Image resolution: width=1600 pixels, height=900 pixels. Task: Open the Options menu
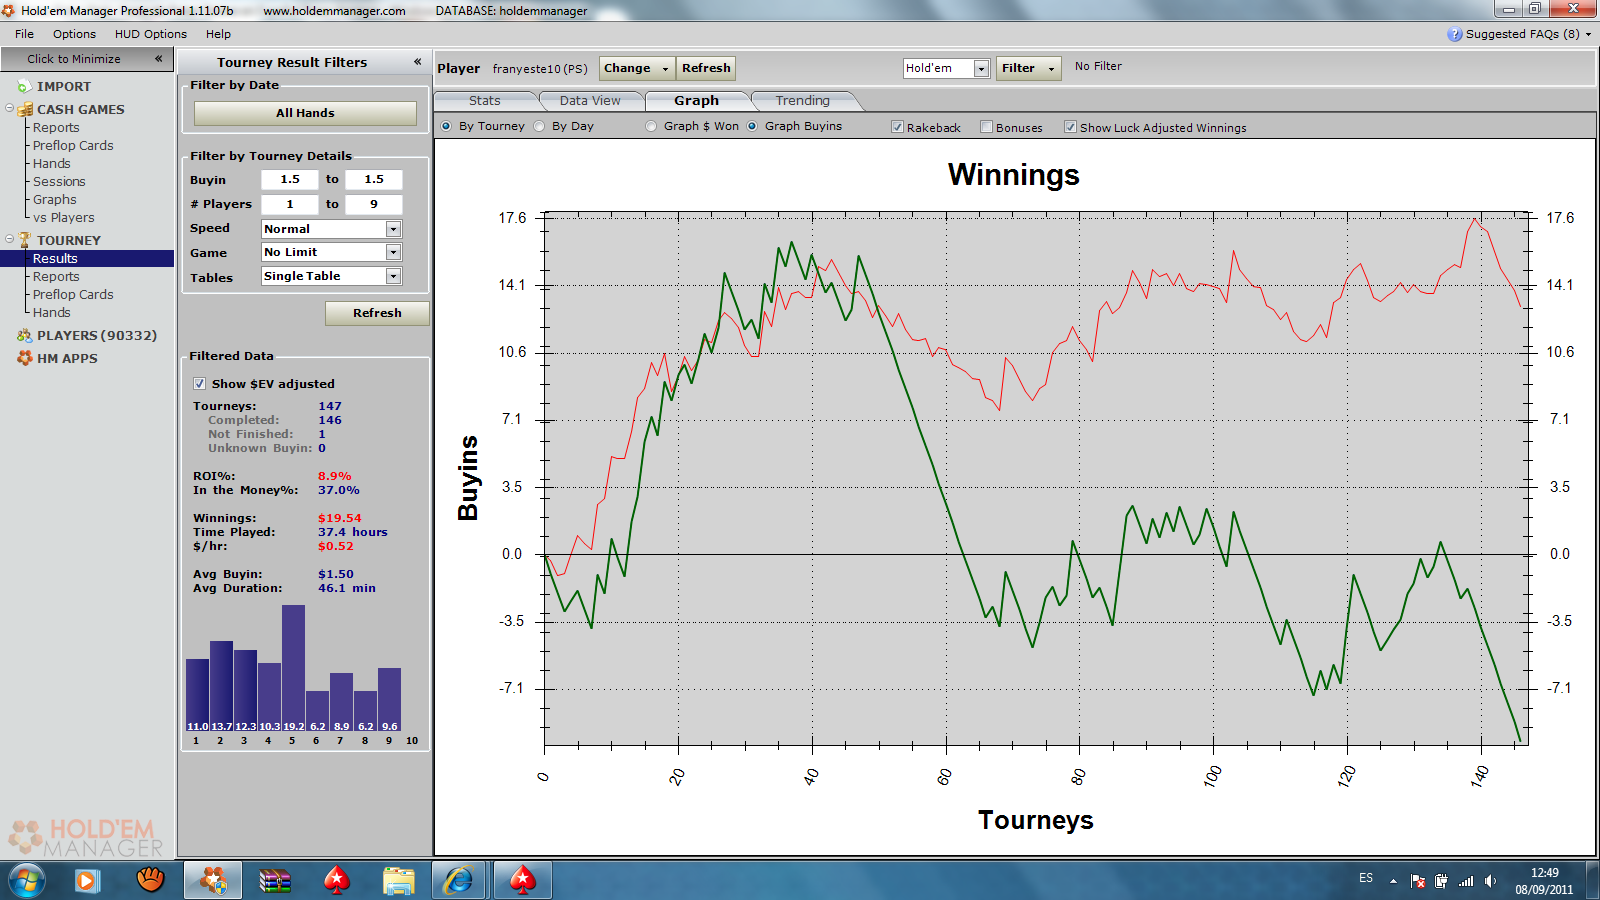pyautogui.click(x=74, y=34)
